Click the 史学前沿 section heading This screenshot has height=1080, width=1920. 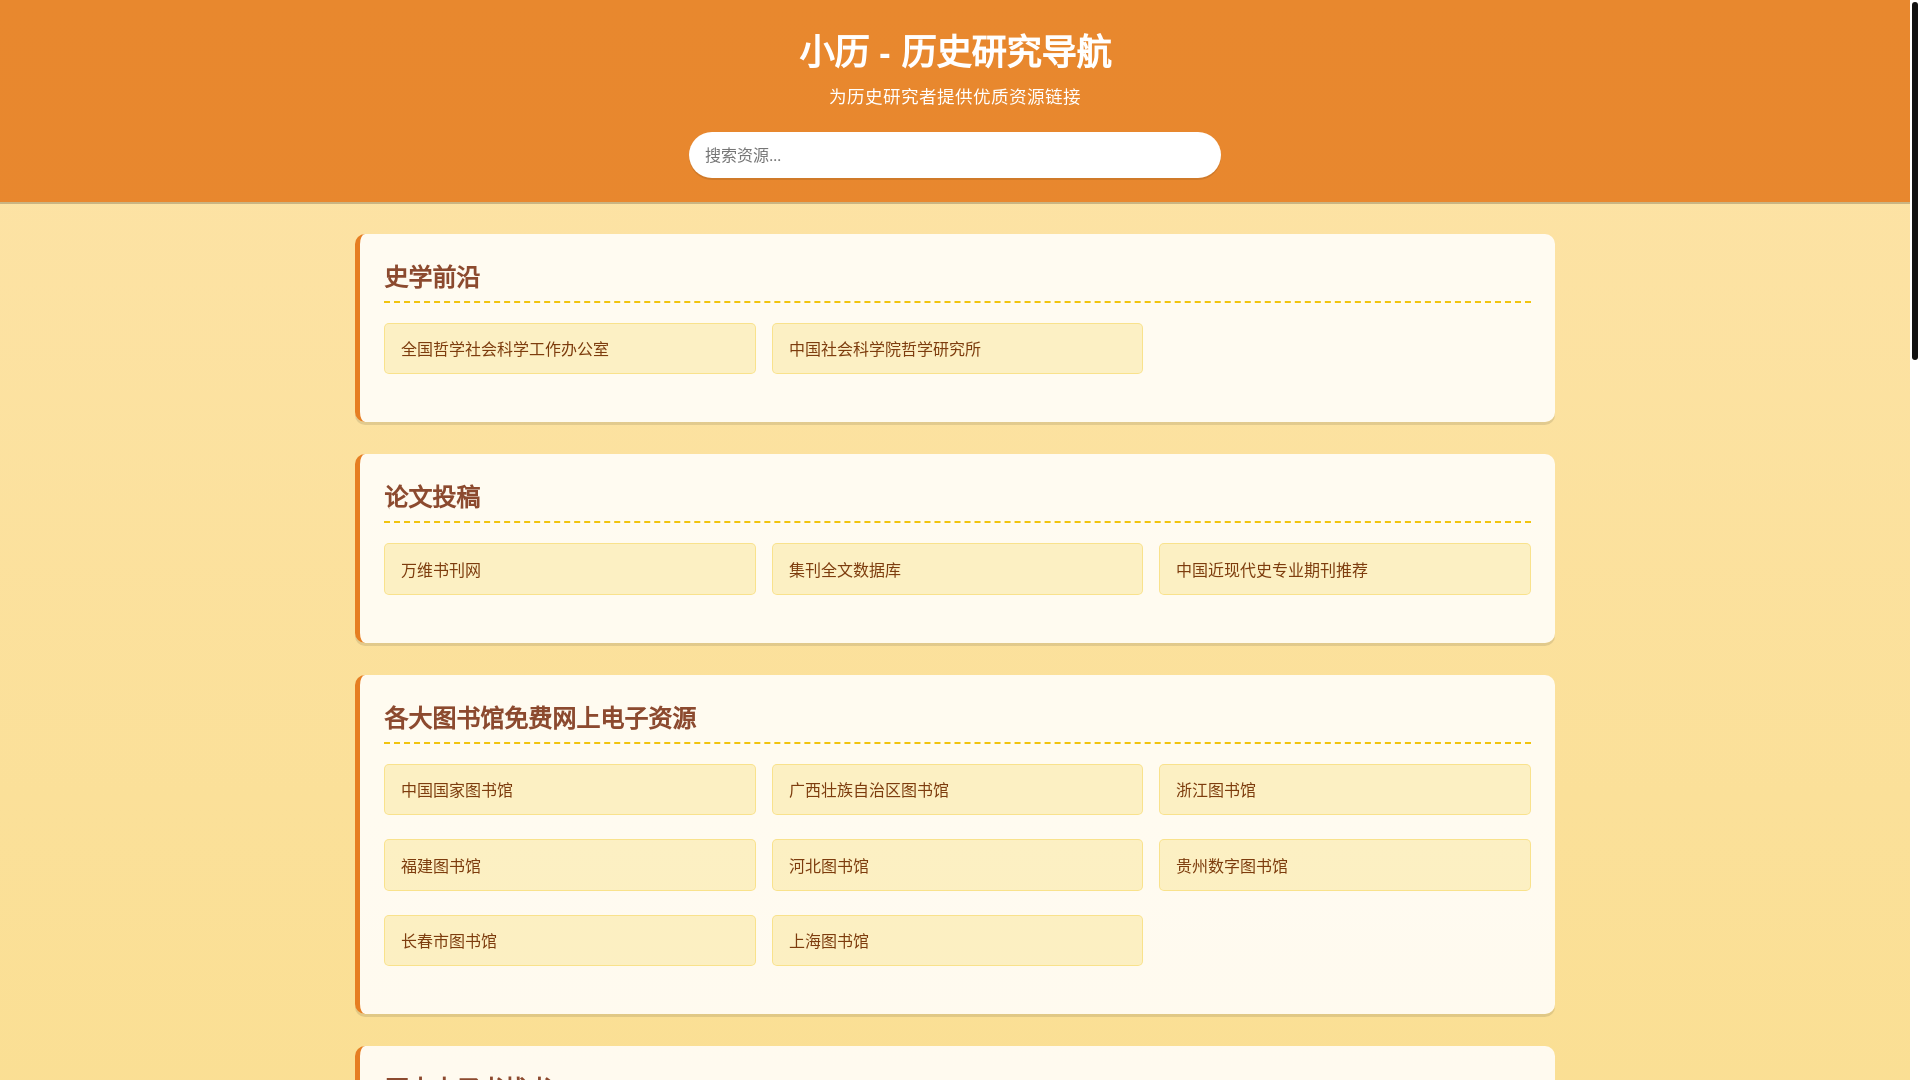(x=432, y=277)
